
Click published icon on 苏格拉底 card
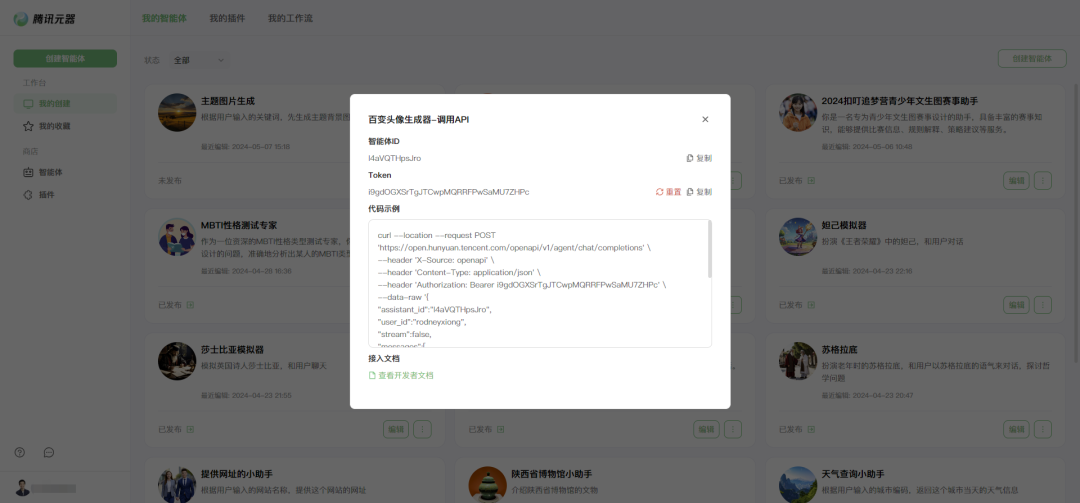pos(811,429)
